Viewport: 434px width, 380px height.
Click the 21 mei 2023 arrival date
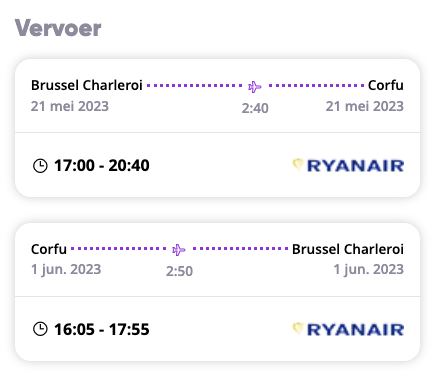point(365,106)
